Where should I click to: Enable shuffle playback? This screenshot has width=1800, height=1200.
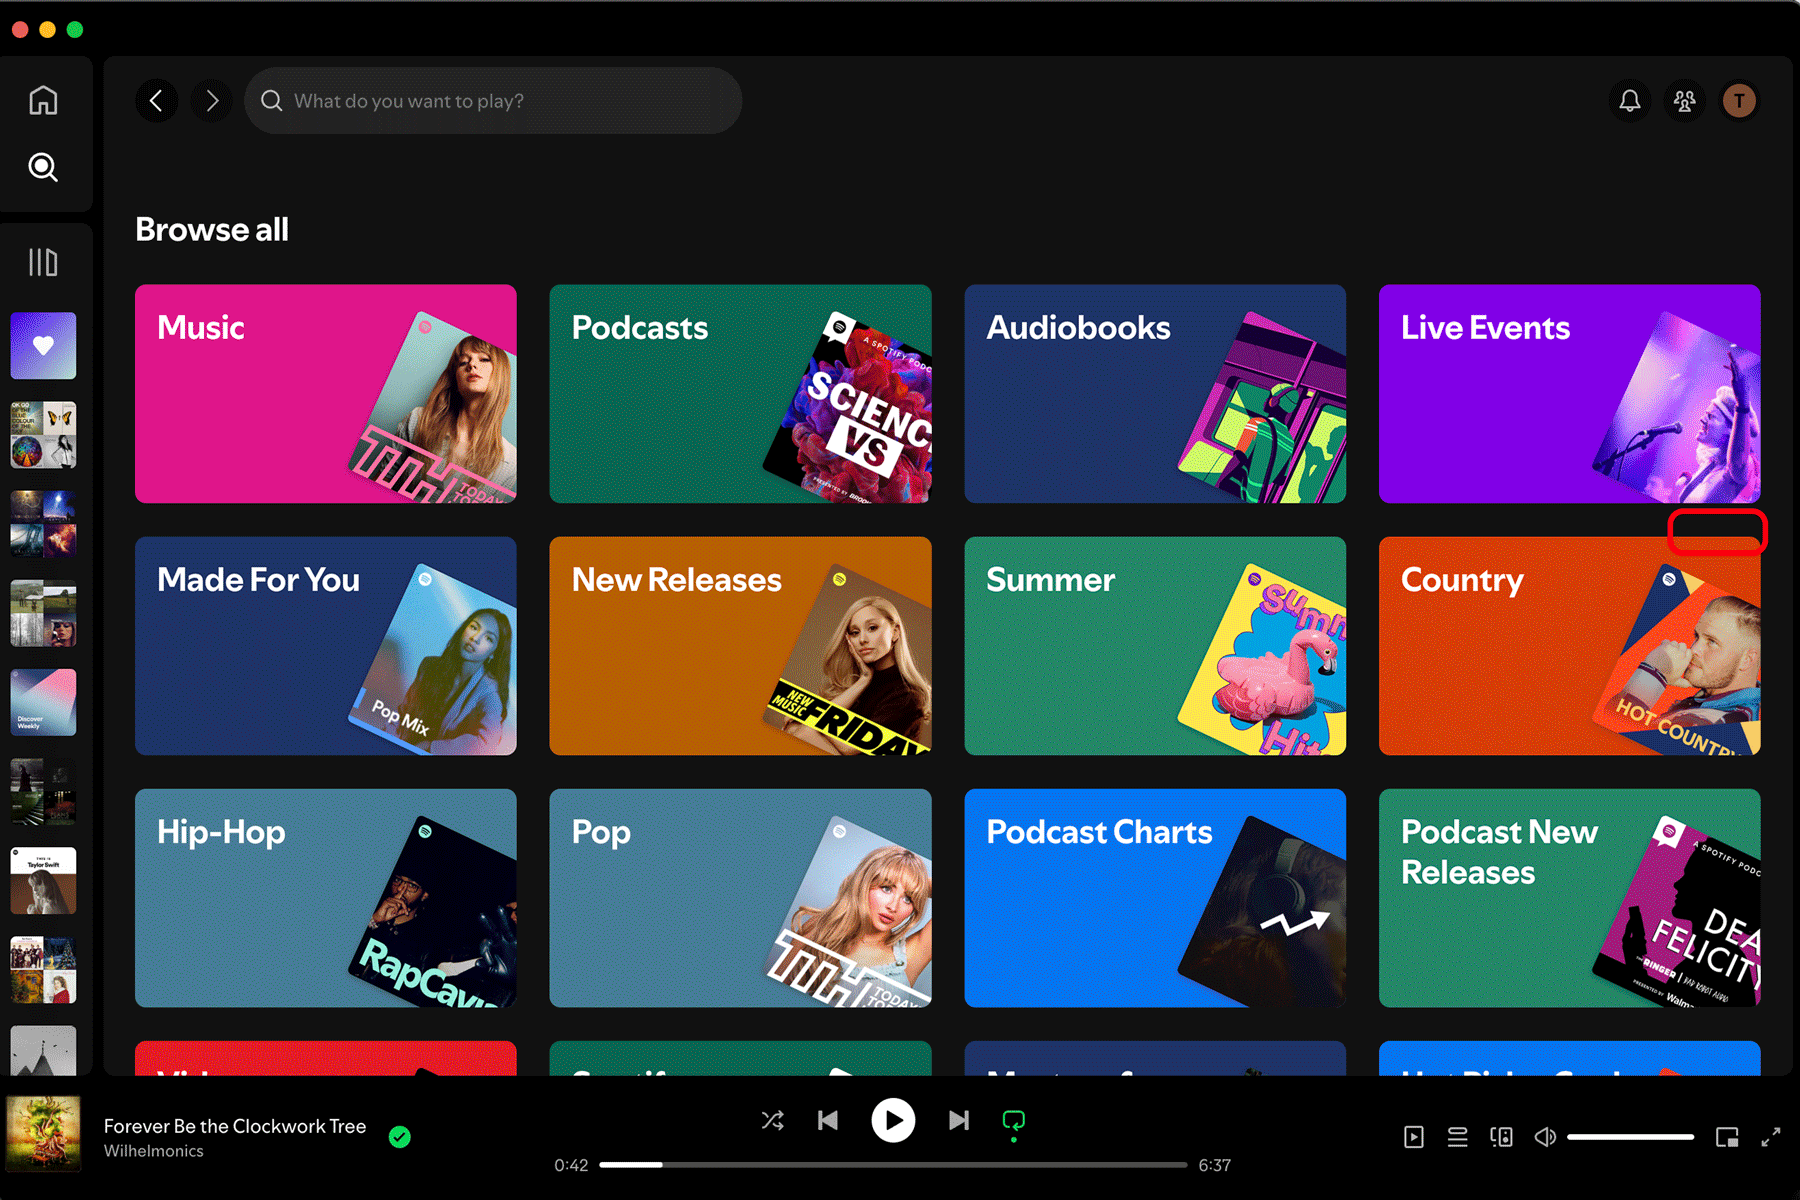(772, 1120)
